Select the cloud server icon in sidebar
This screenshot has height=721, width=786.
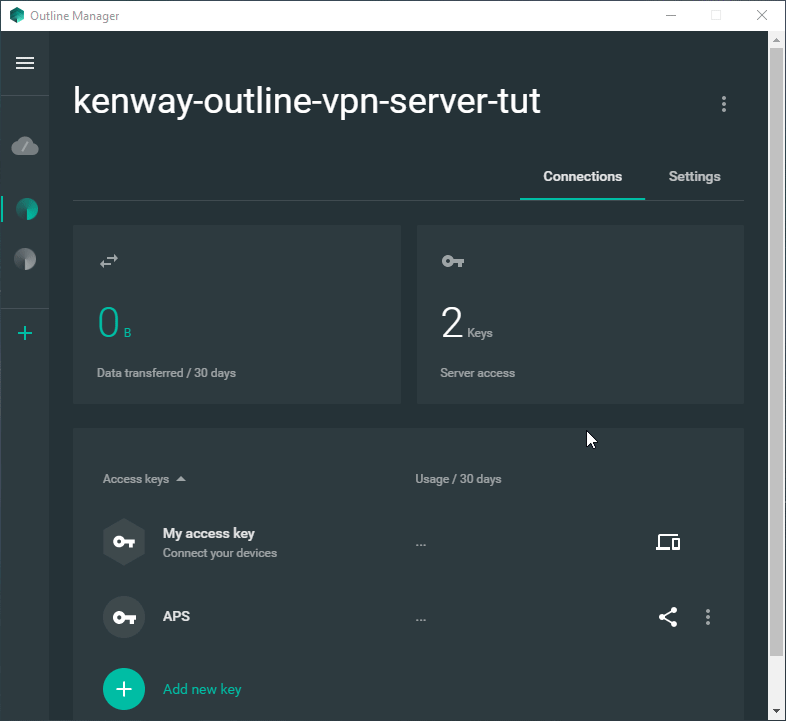pos(25,147)
